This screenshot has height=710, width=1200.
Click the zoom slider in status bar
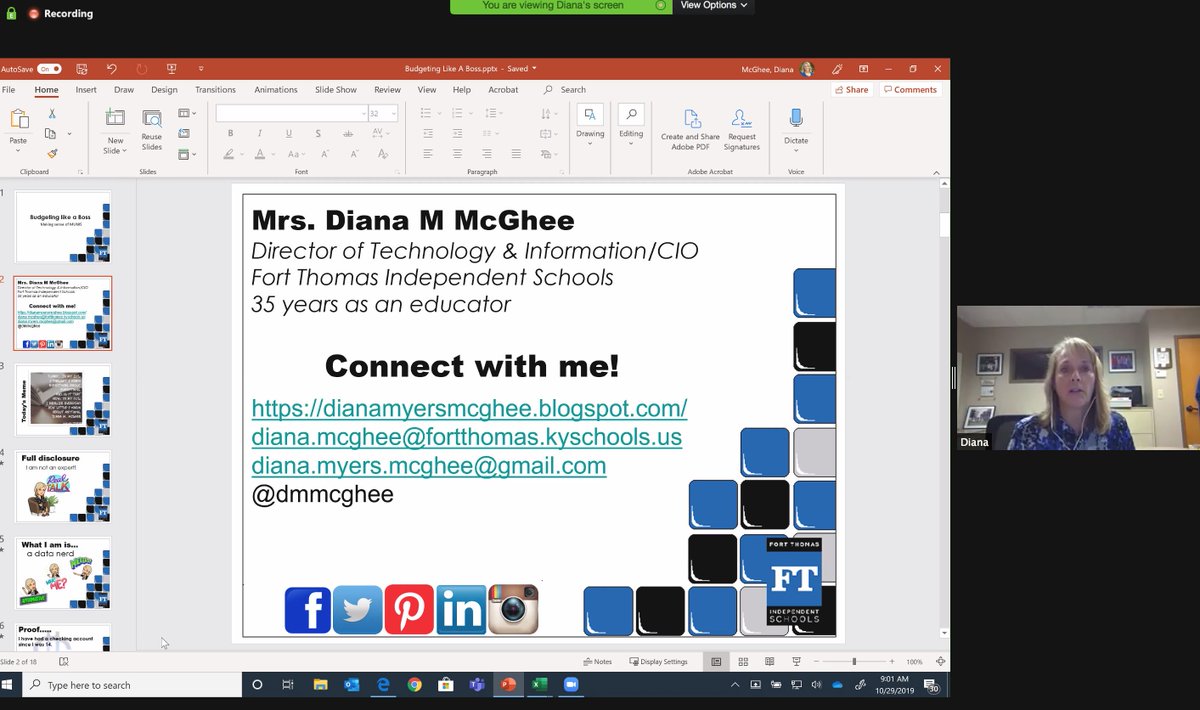[x=854, y=662]
